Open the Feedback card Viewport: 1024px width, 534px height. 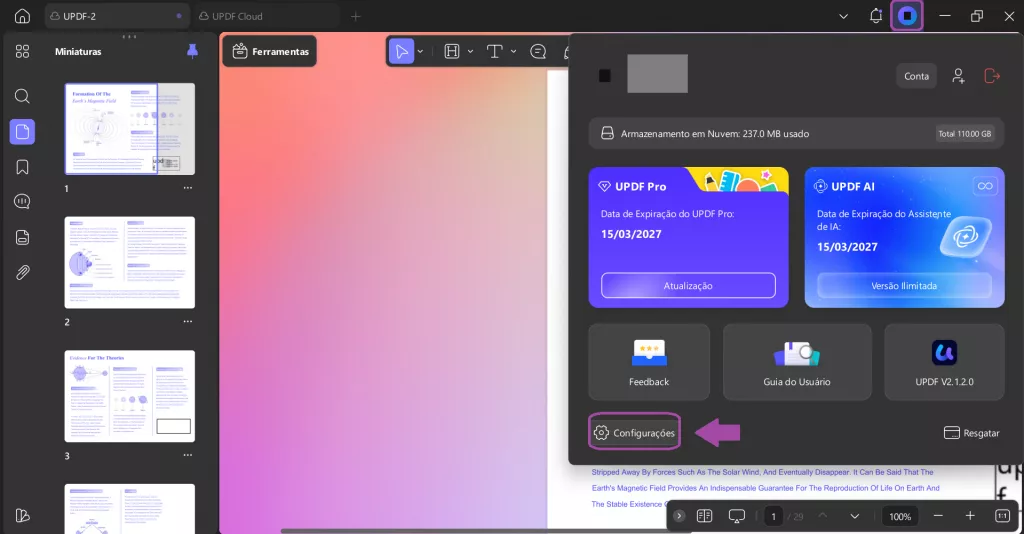(649, 362)
